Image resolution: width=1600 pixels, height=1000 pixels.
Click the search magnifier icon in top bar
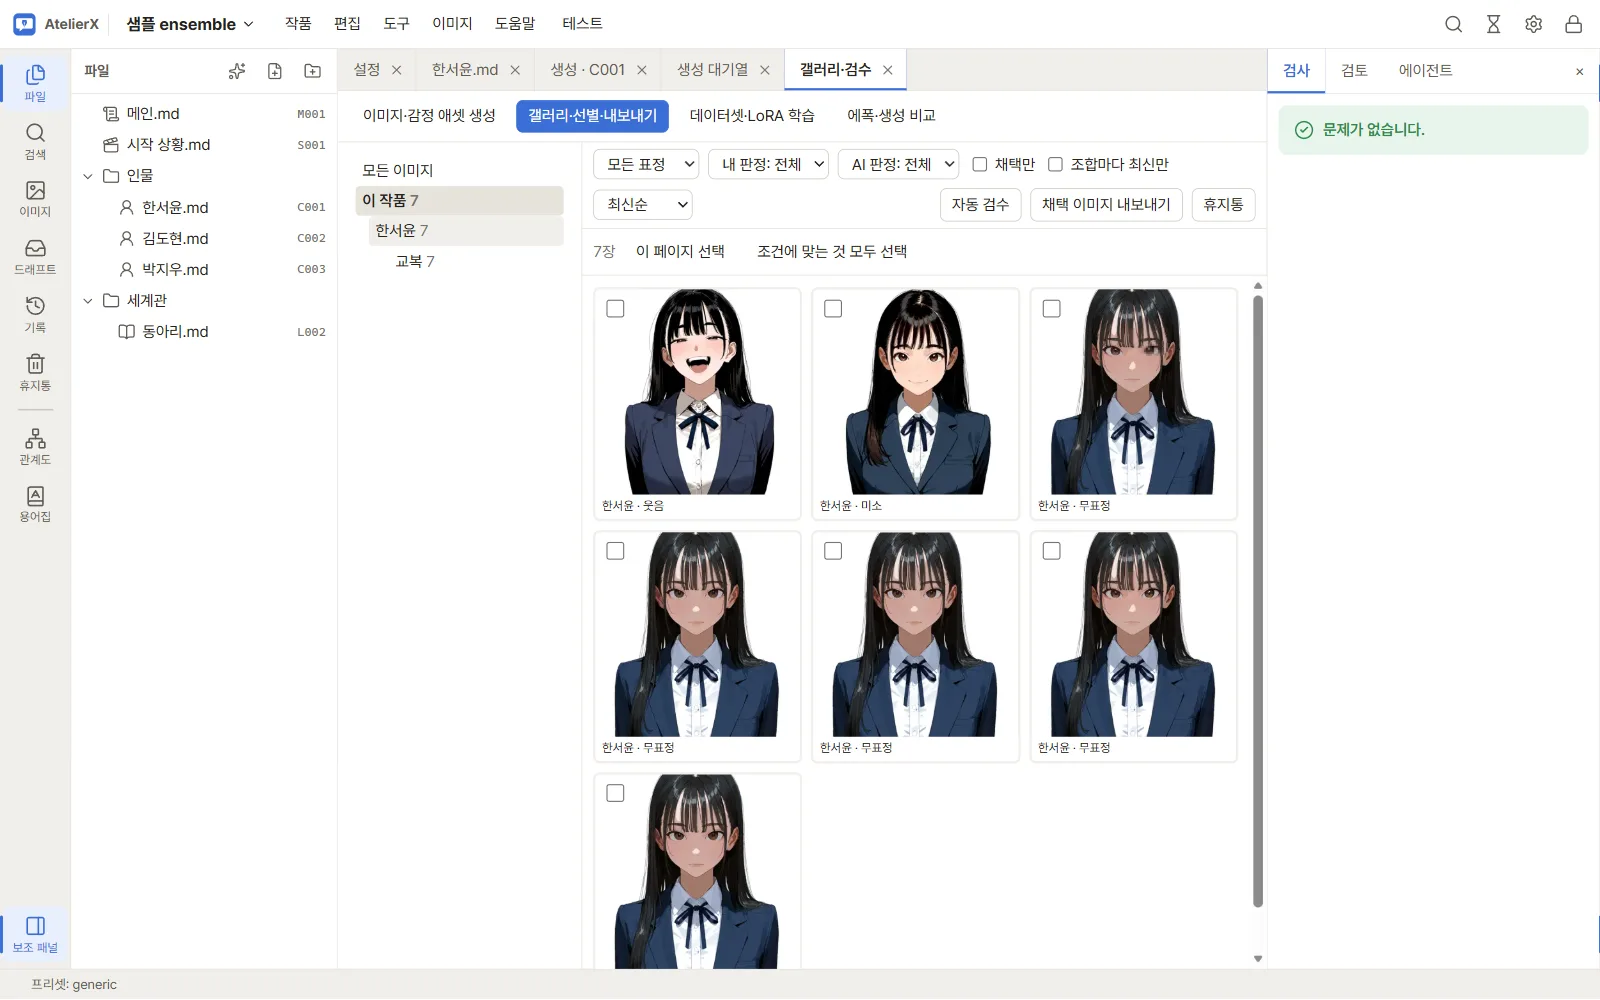coord(1453,24)
